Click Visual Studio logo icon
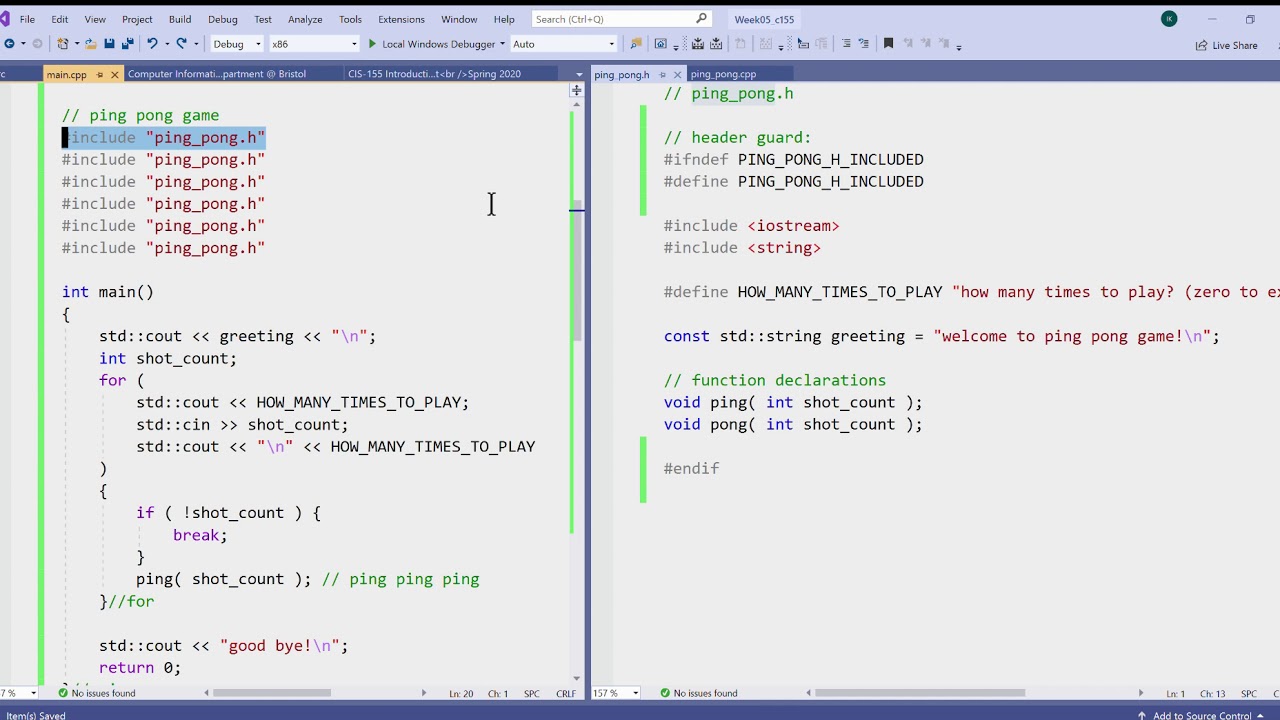Image resolution: width=1280 pixels, height=720 pixels. [4, 18]
